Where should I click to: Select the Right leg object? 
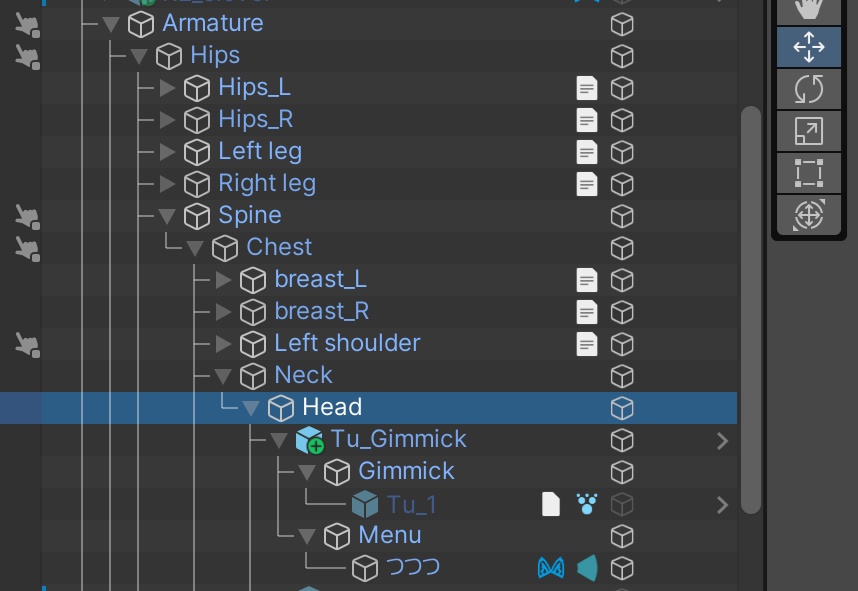(x=266, y=184)
